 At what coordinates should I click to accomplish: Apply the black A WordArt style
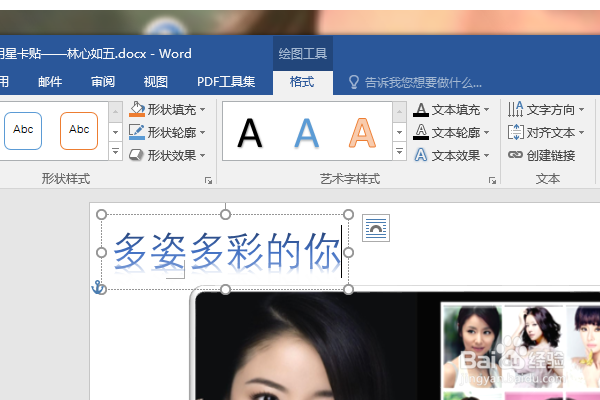point(249,133)
